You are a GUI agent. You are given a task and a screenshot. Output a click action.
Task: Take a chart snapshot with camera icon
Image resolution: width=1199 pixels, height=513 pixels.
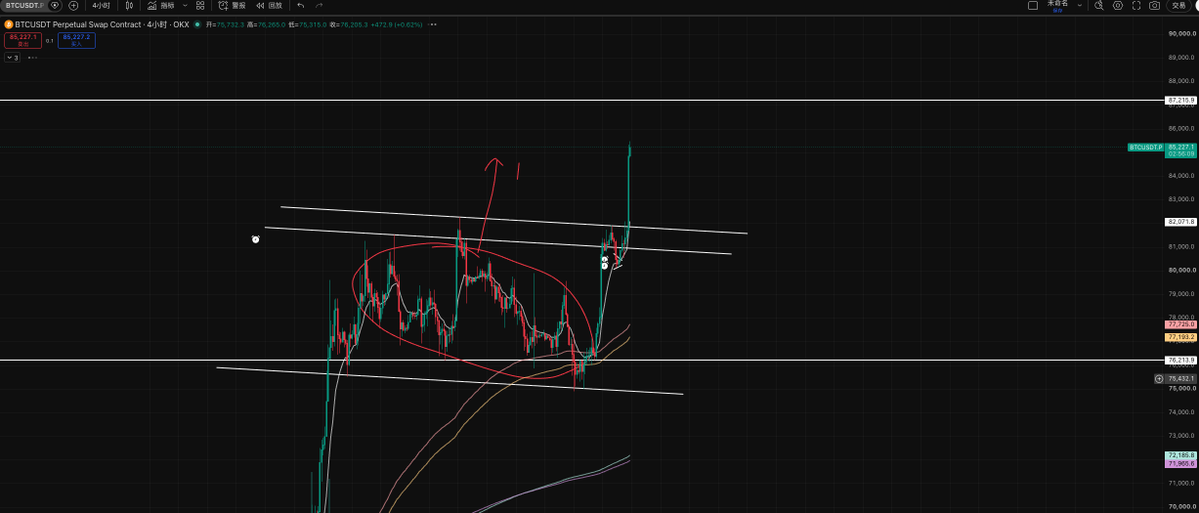click(1155, 5)
